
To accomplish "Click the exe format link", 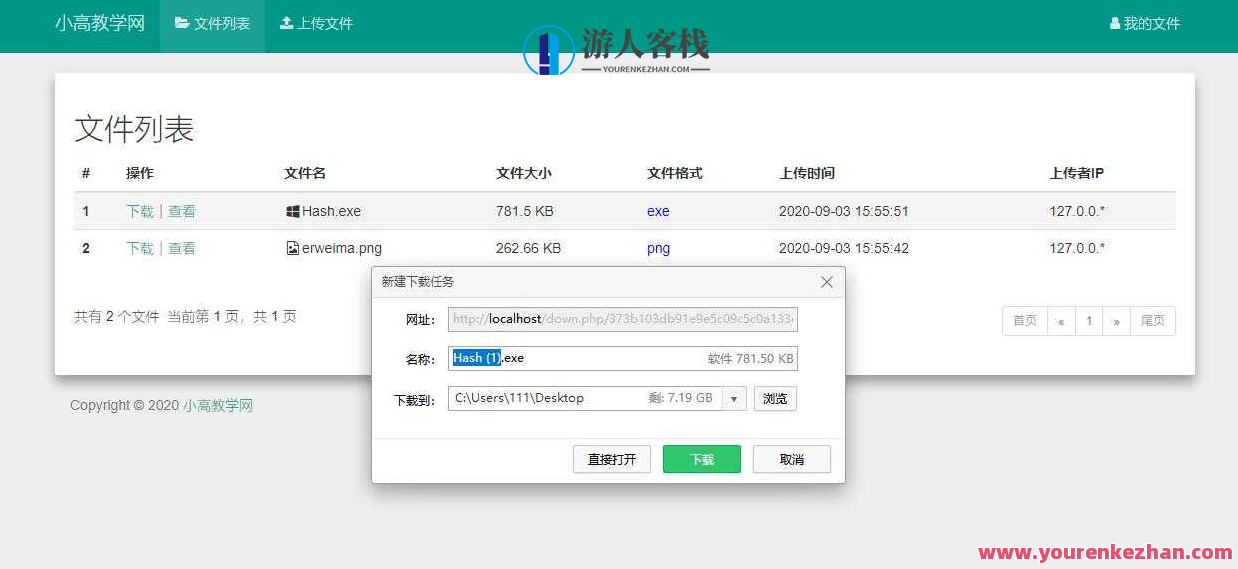I will [658, 211].
